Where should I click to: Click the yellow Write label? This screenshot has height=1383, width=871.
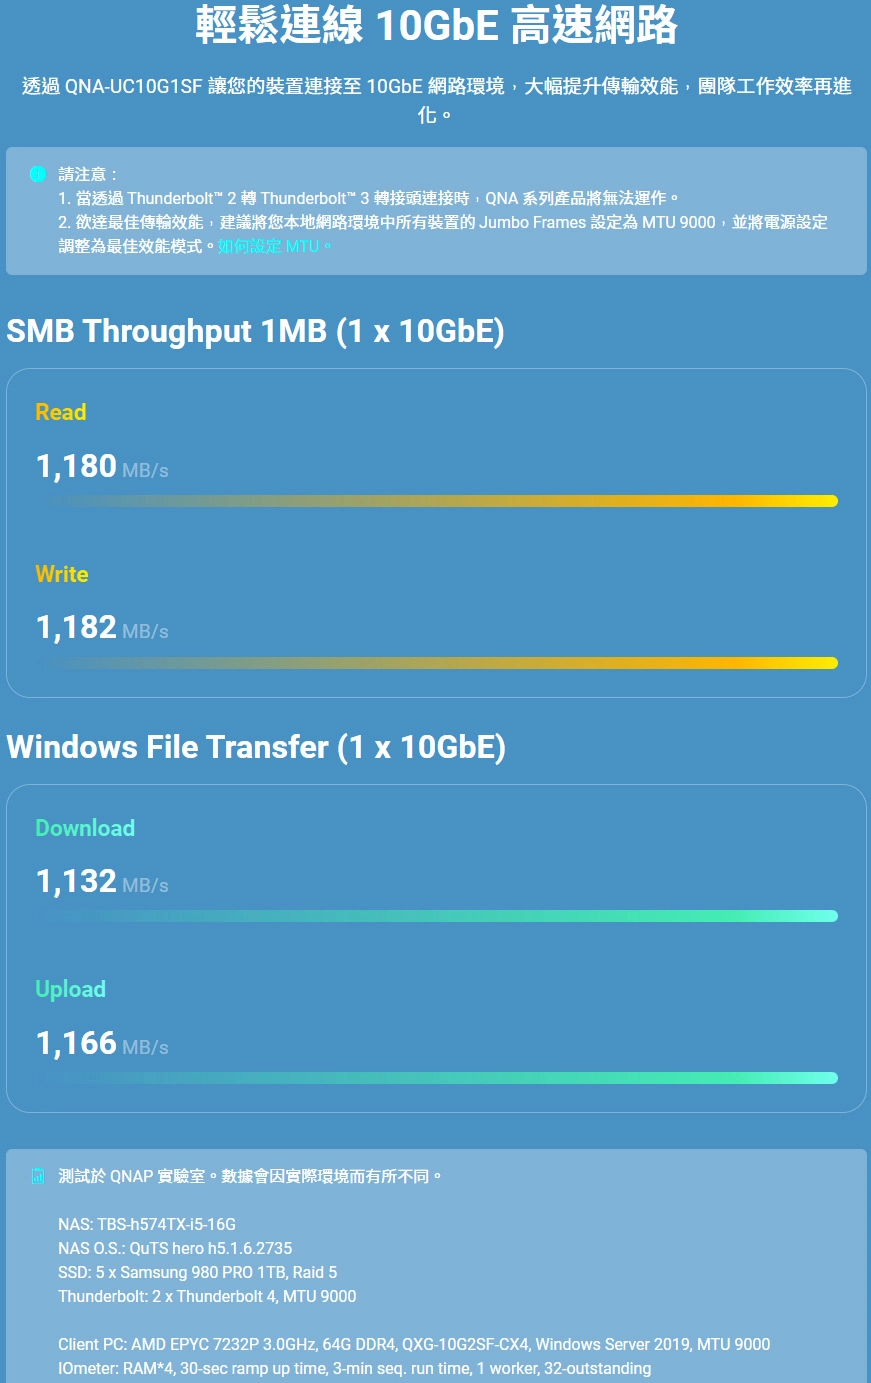coord(62,574)
